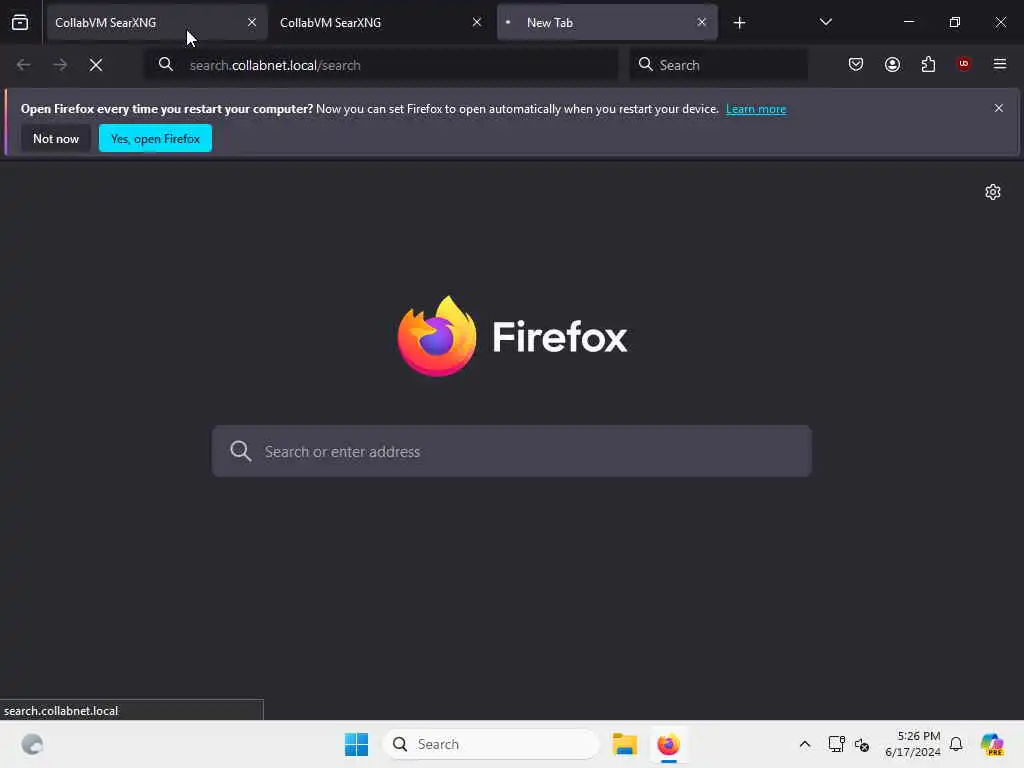Restore down the Firefox window
Viewport: 1024px width, 768px height.
[x=955, y=22]
